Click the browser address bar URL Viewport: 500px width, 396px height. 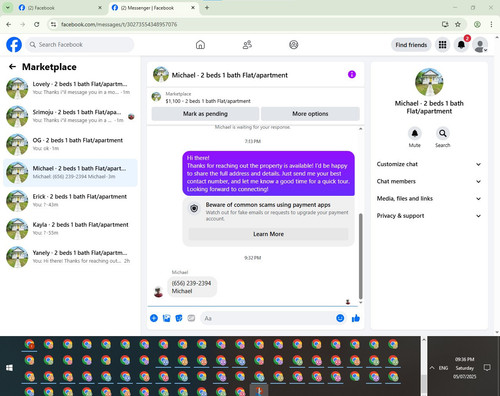[119, 24]
